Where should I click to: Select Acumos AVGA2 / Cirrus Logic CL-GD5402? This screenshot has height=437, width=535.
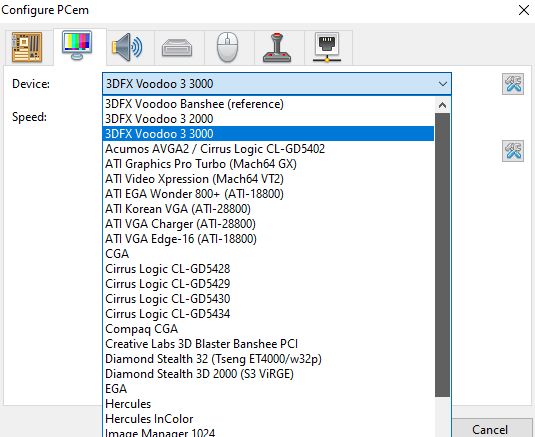tap(268, 149)
